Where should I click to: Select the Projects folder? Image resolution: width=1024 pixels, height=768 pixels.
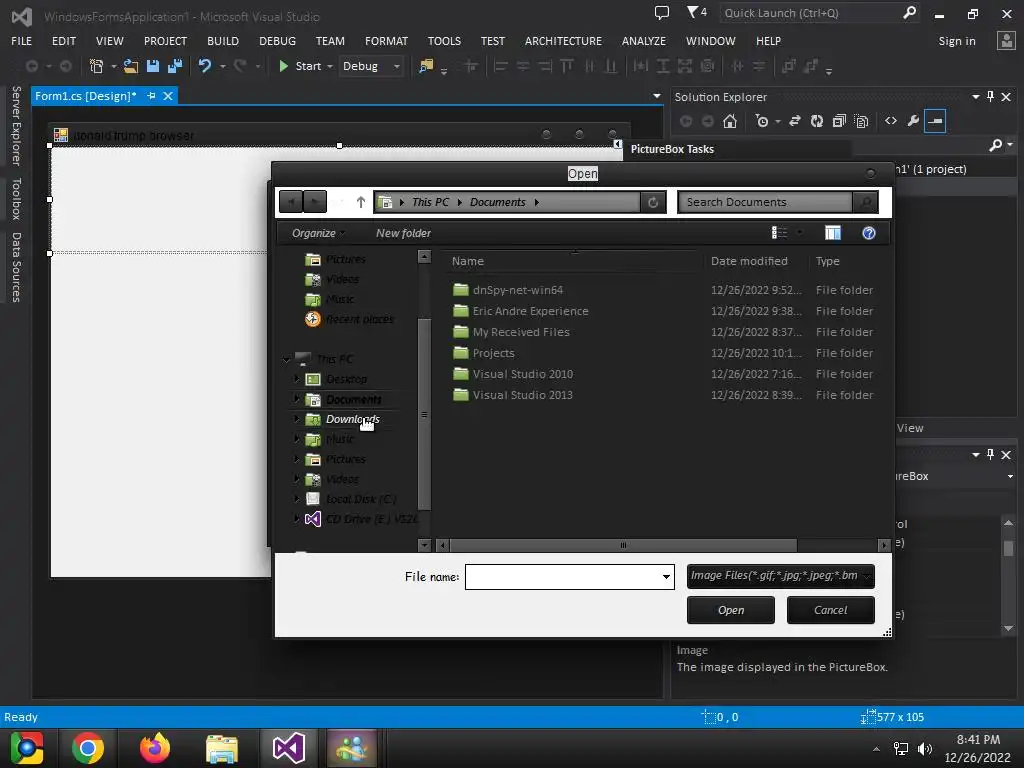(x=493, y=353)
